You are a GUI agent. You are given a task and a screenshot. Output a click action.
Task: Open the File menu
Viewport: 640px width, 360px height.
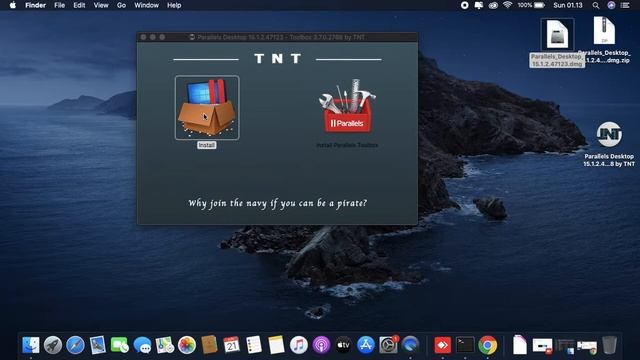[x=60, y=5]
